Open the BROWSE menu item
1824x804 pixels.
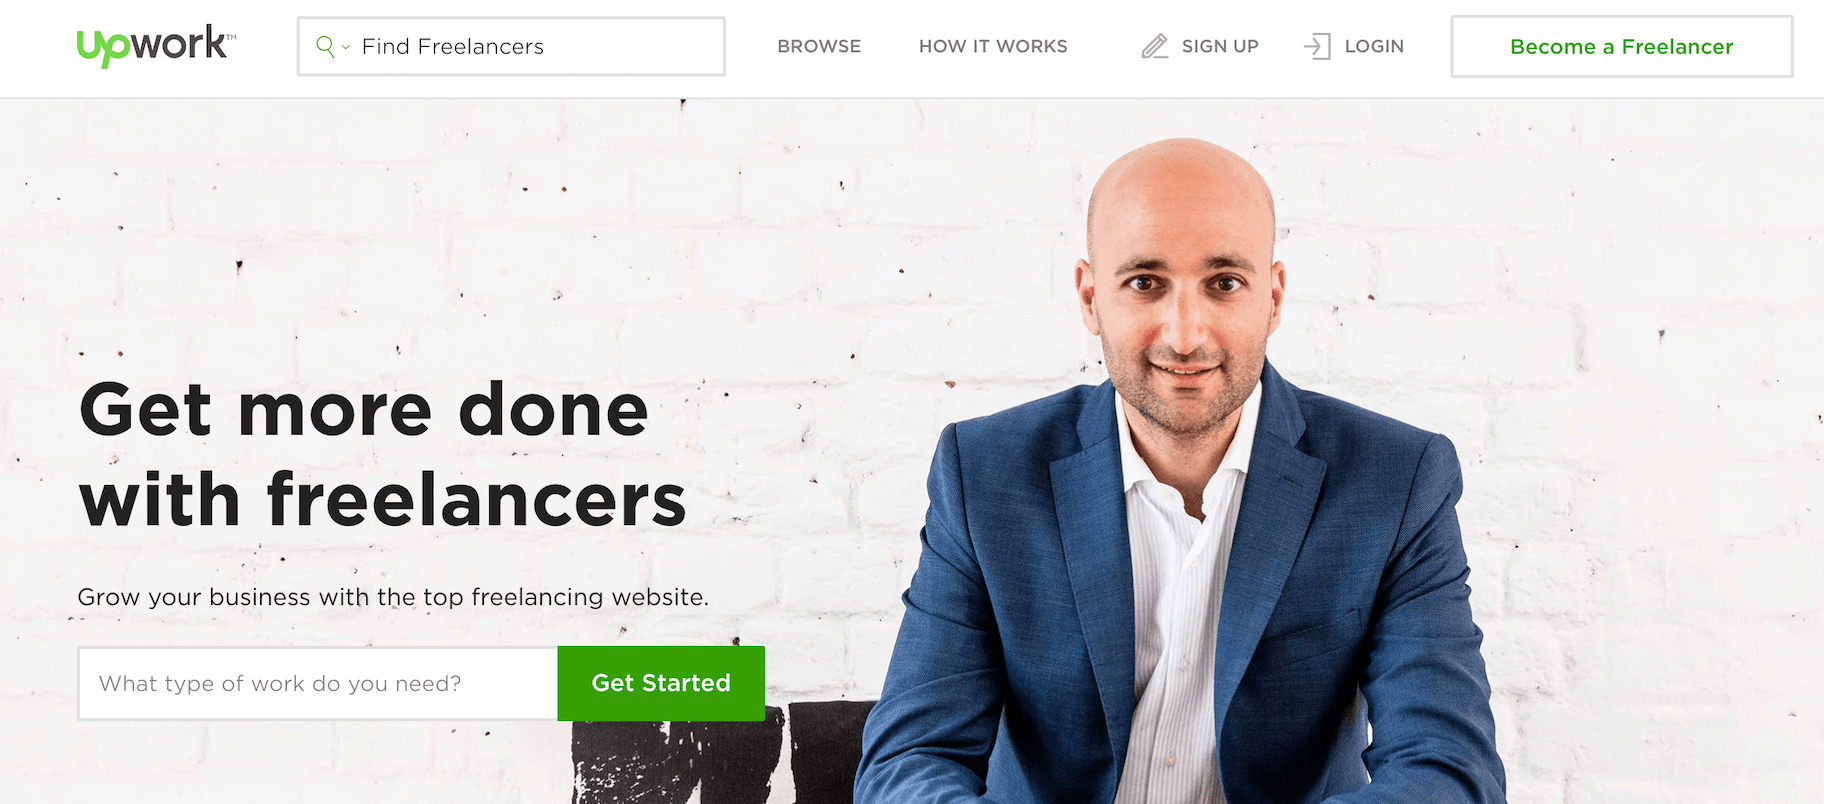click(x=819, y=46)
